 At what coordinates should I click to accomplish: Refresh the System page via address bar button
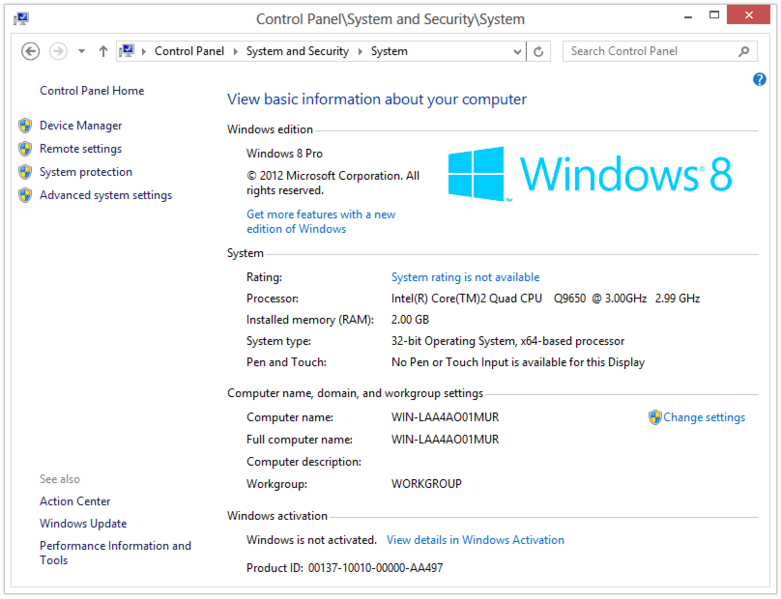(x=539, y=52)
